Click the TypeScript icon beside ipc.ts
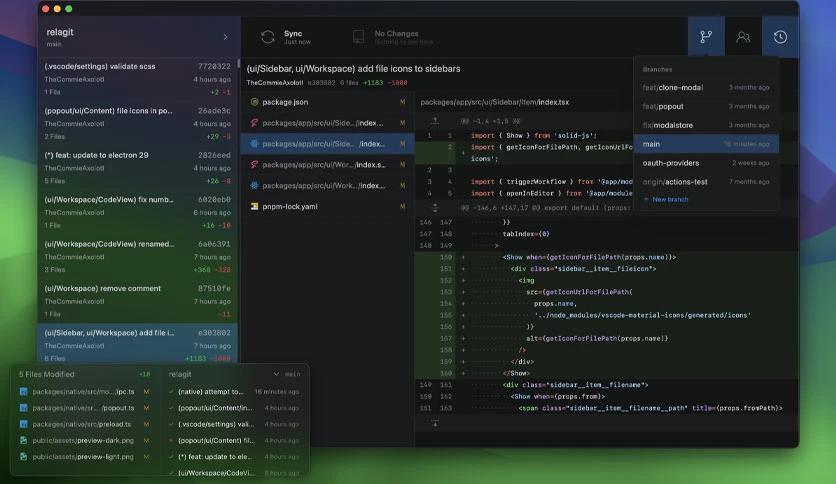 coord(23,391)
